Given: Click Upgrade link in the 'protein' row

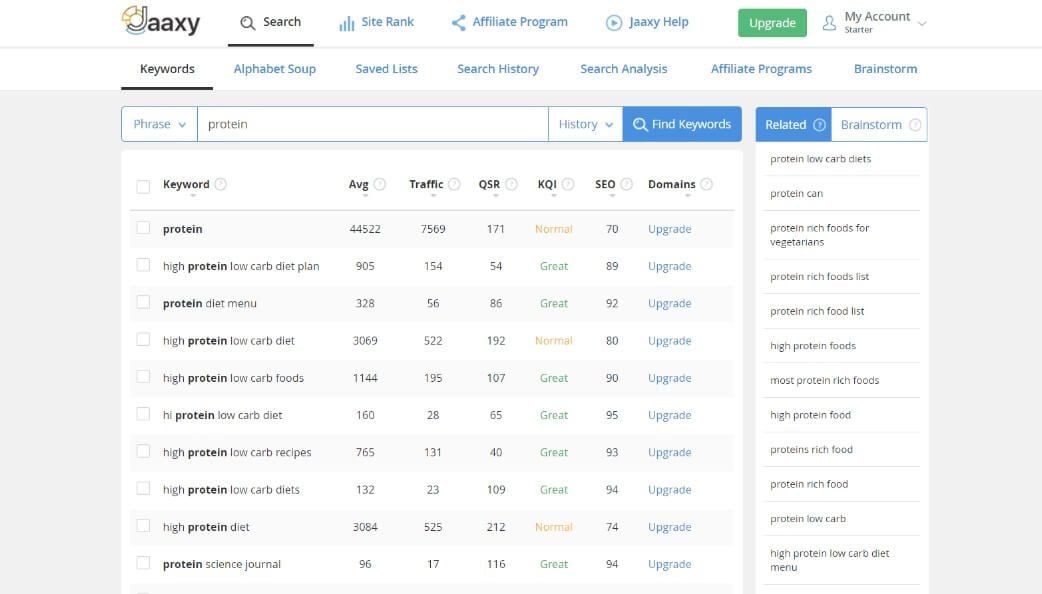Looking at the screenshot, I should coord(669,229).
